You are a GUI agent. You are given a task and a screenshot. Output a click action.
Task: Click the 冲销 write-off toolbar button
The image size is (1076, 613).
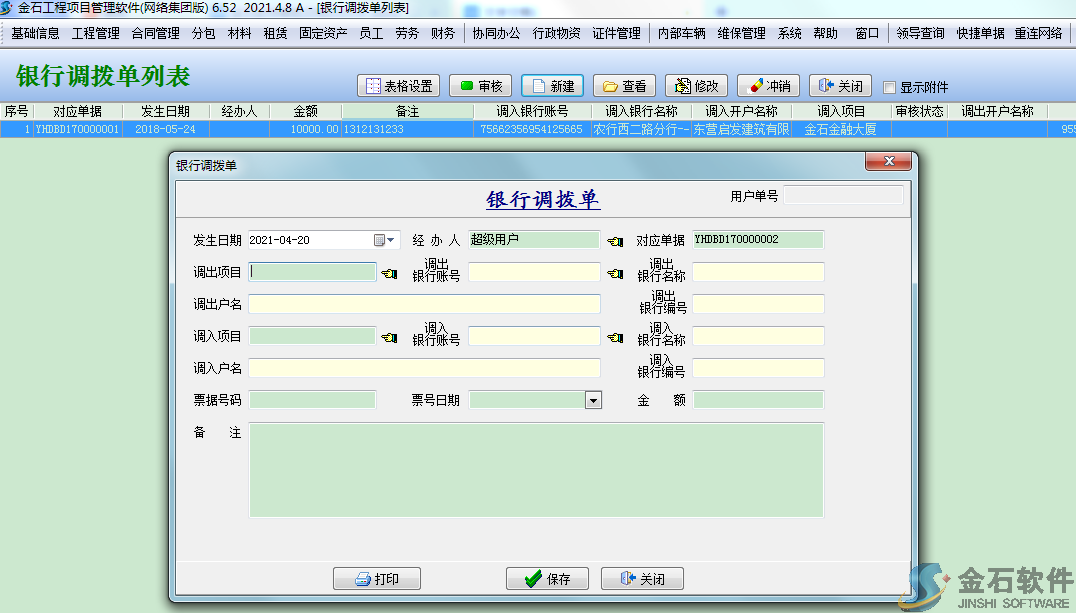point(768,86)
